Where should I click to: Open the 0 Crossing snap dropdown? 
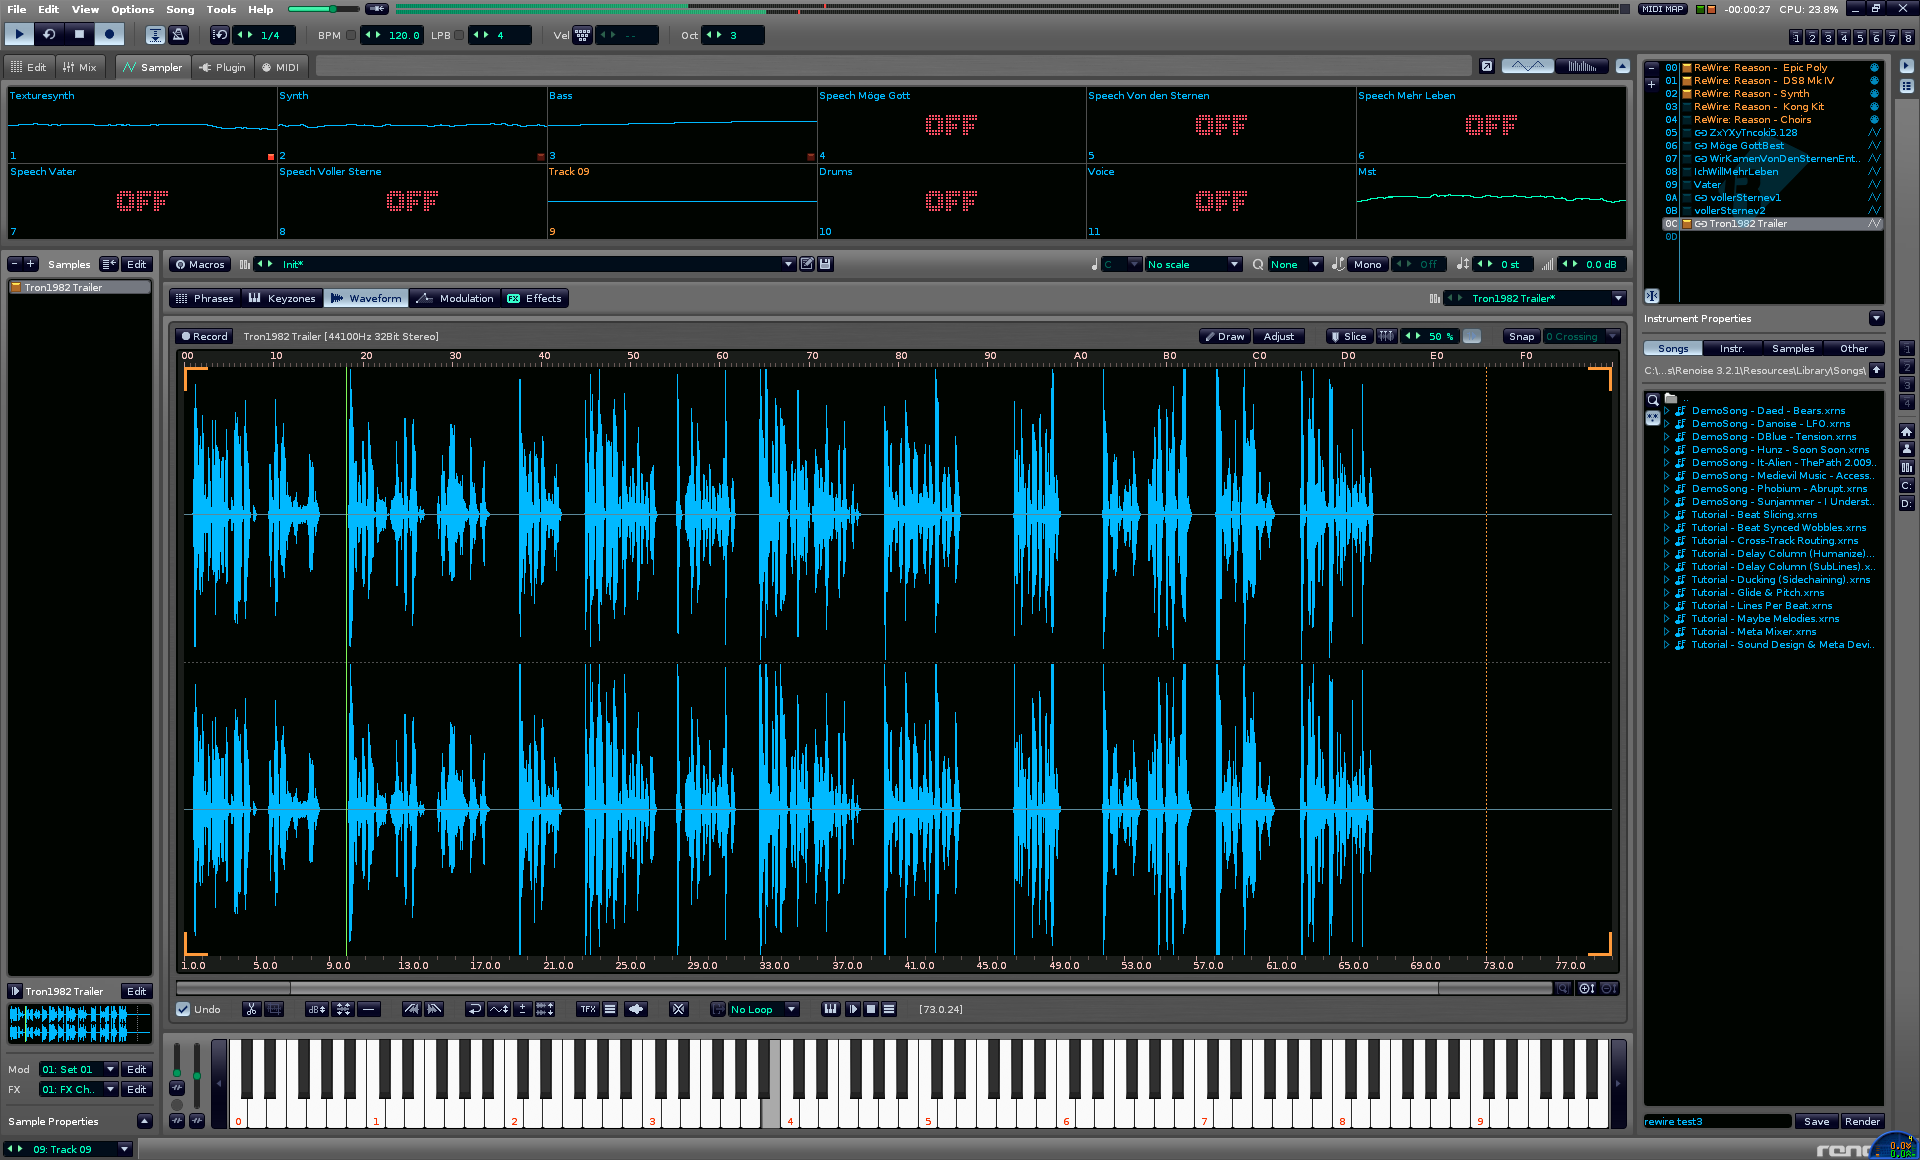pyautogui.click(x=1581, y=336)
